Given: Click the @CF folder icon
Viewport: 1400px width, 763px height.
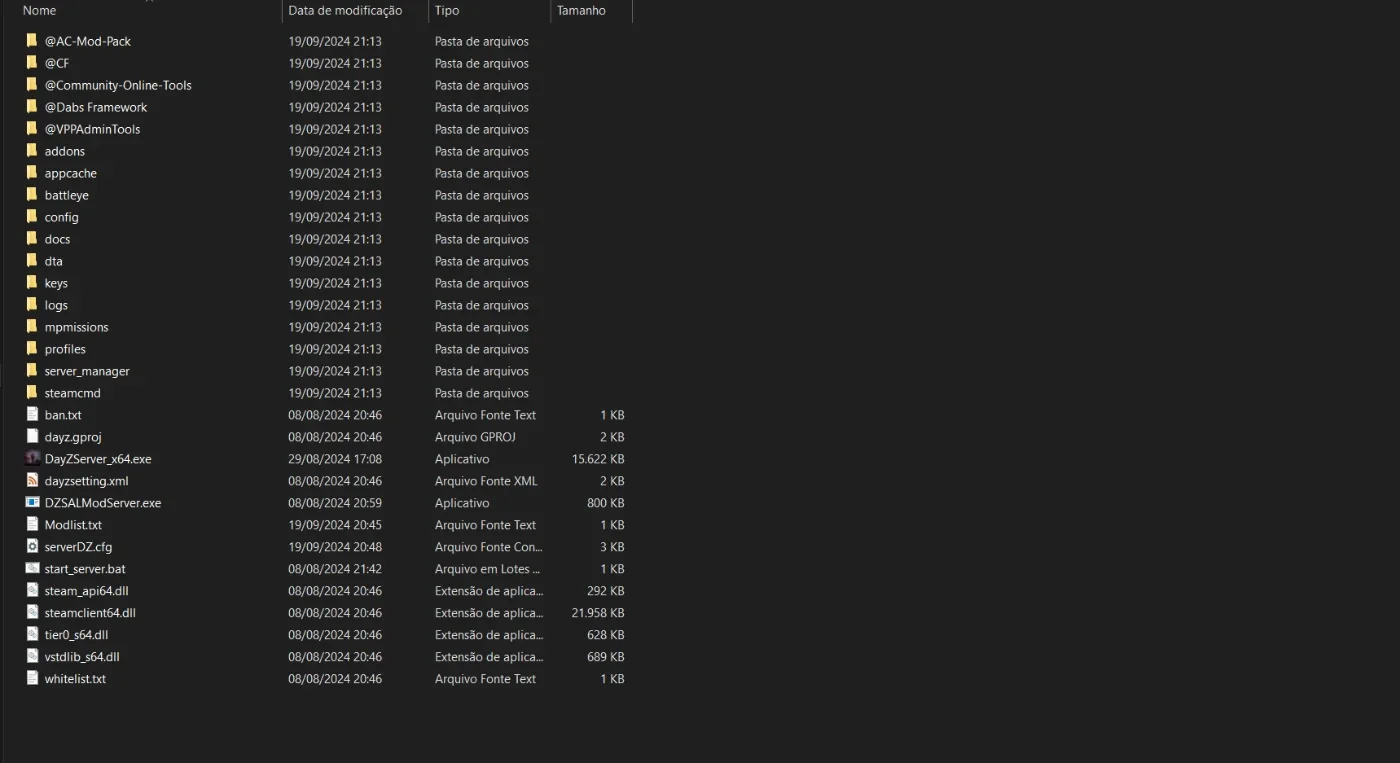Looking at the screenshot, I should tap(32, 63).
